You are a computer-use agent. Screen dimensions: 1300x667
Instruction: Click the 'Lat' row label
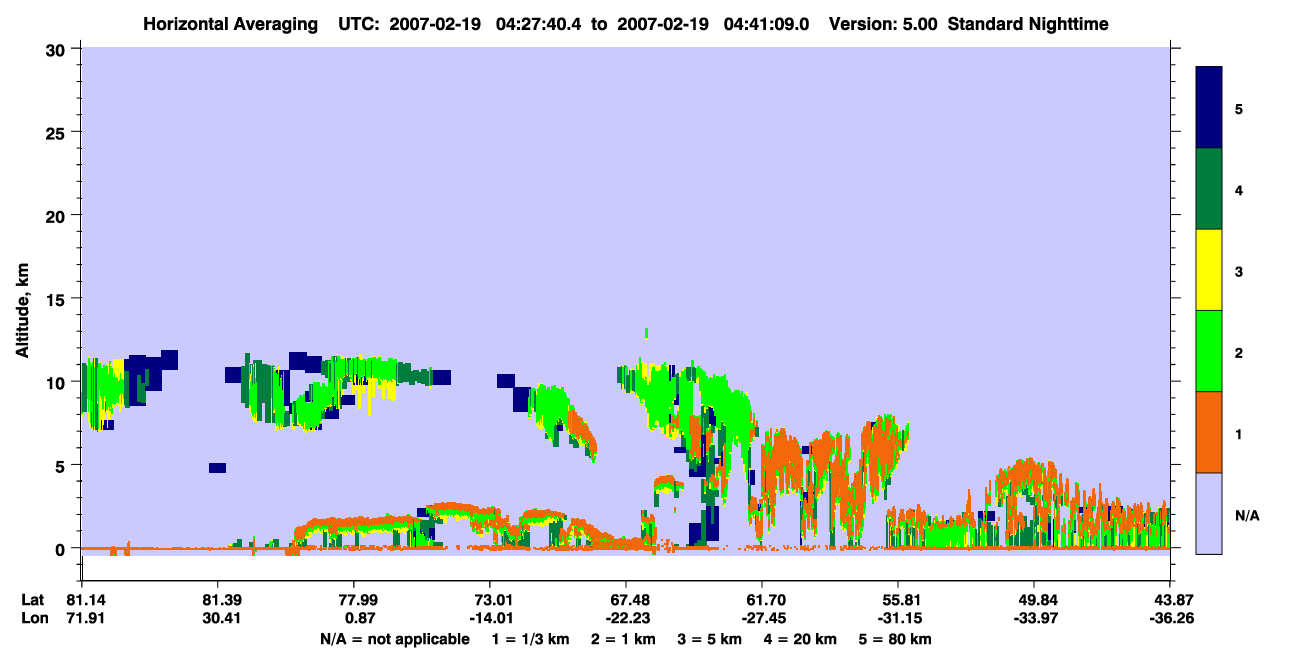(32, 599)
